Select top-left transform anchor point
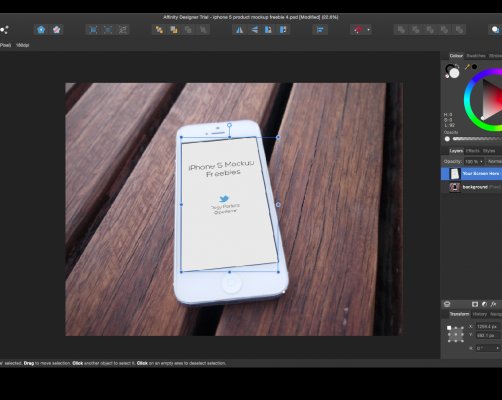 click(449, 328)
